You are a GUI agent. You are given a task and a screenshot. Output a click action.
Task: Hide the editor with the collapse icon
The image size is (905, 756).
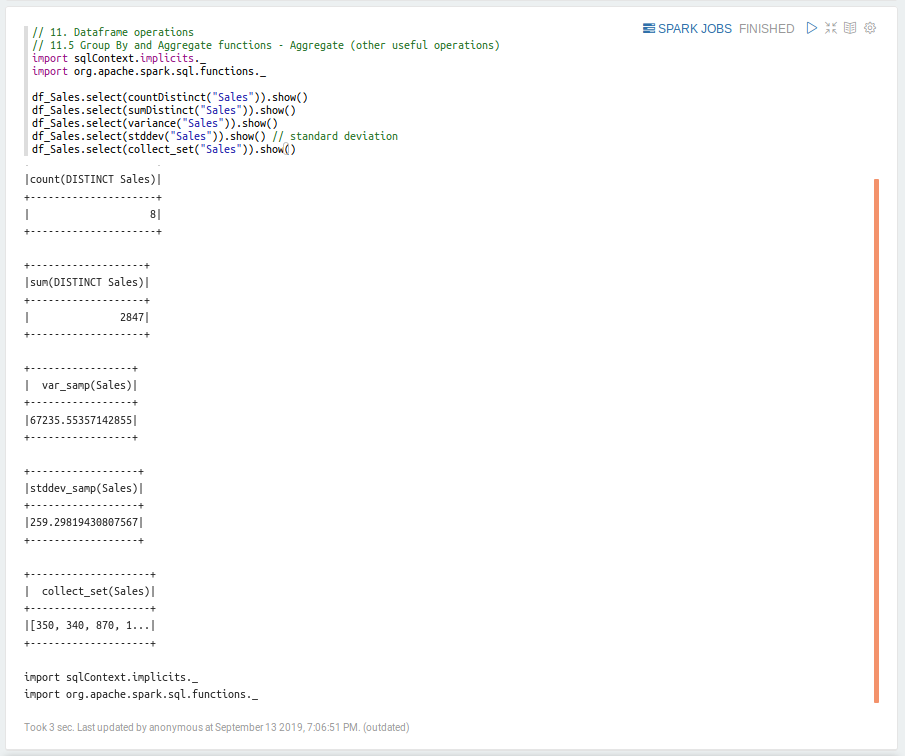point(831,28)
